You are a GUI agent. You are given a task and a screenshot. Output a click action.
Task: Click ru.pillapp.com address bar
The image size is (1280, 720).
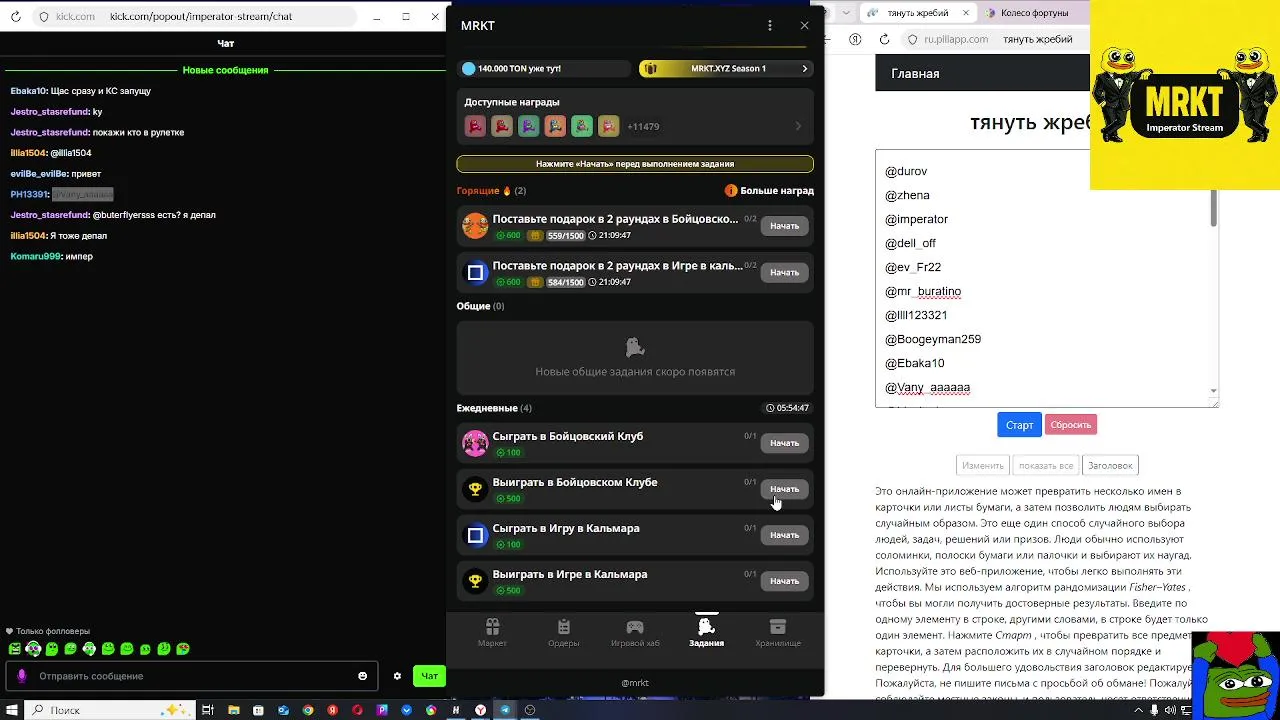(x=997, y=39)
